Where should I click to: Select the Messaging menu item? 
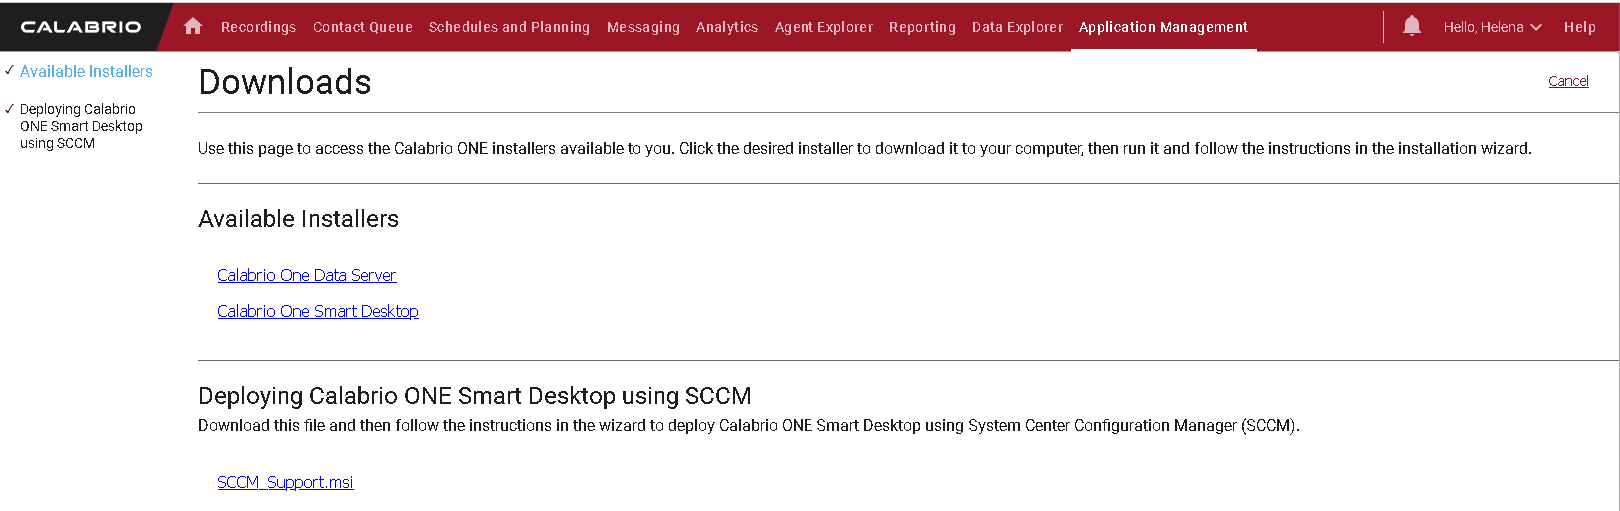pyautogui.click(x=643, y=27)
